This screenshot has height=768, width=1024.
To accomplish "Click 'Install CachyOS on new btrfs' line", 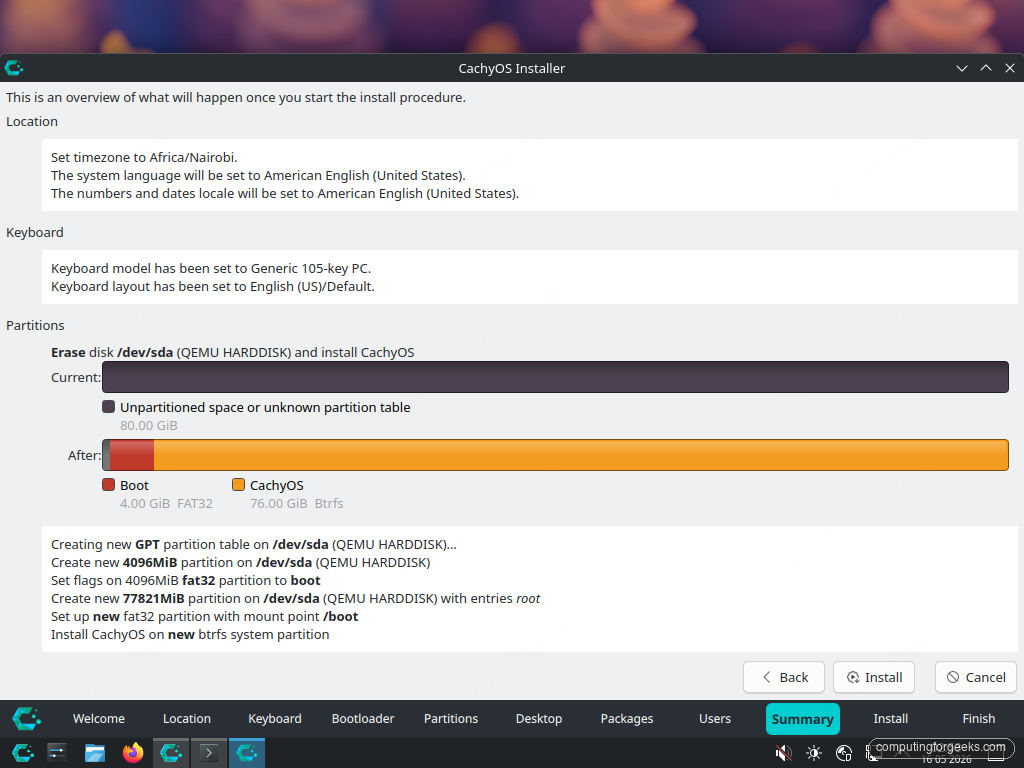I will [190, 635].
